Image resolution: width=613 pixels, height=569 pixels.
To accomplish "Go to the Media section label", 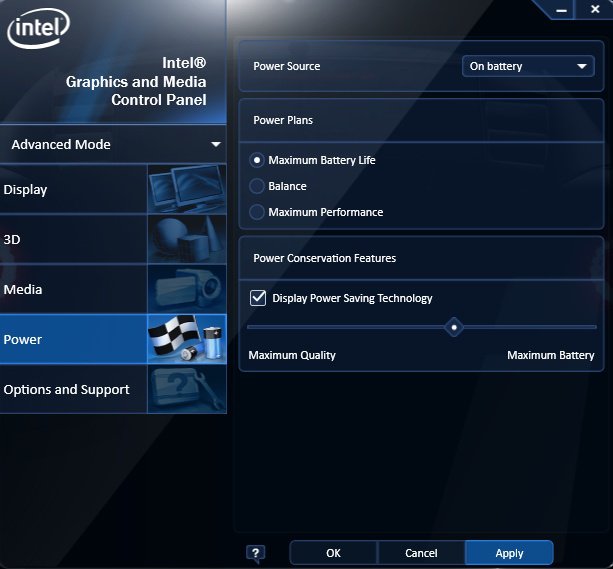I will pos(23,289).
